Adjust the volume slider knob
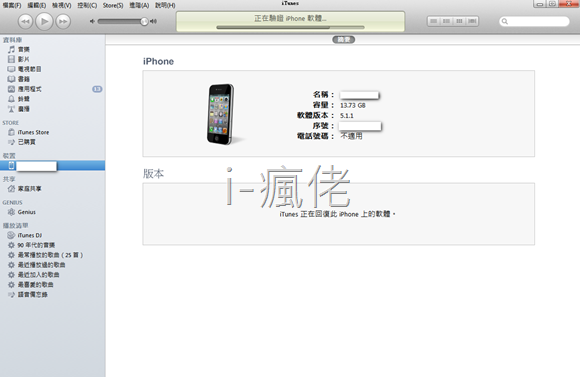 point(144,21)
